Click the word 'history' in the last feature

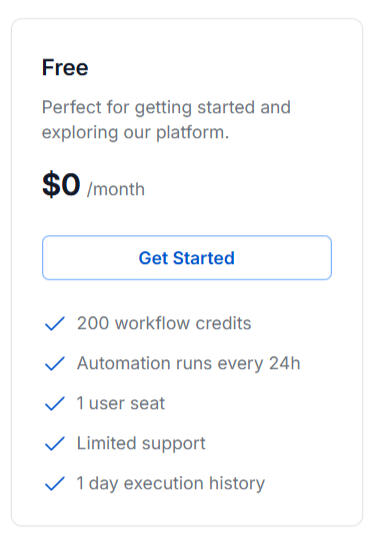(x=237, y=484)
